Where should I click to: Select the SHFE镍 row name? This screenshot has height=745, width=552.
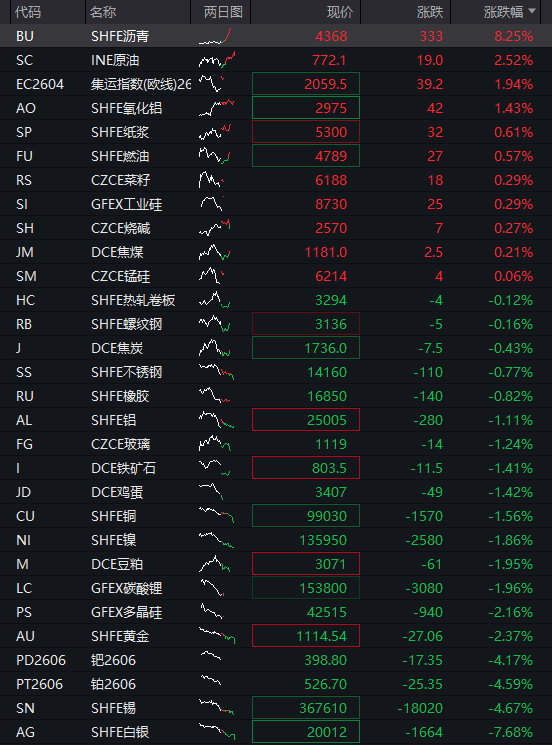(114, 540)
